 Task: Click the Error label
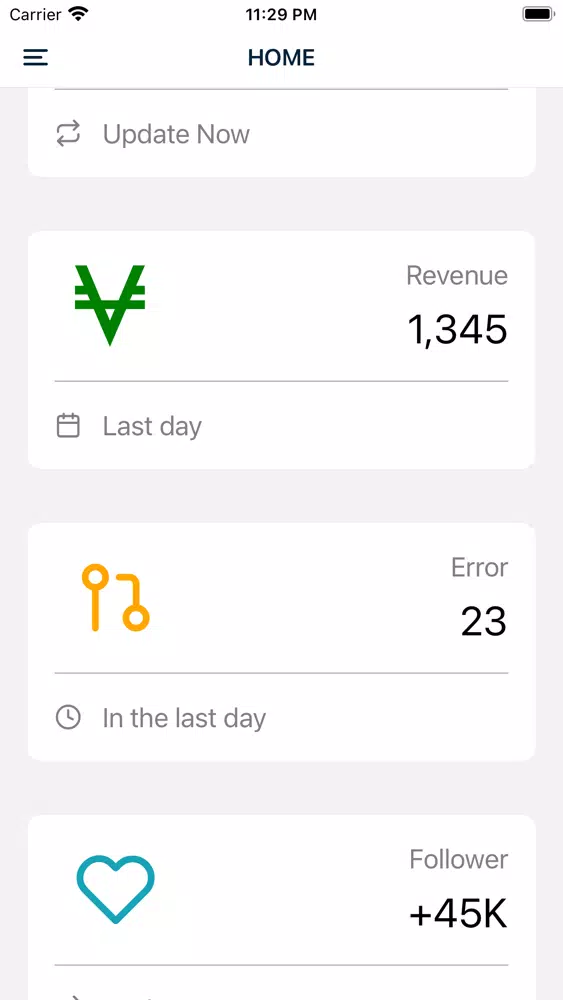click(479, 567)
